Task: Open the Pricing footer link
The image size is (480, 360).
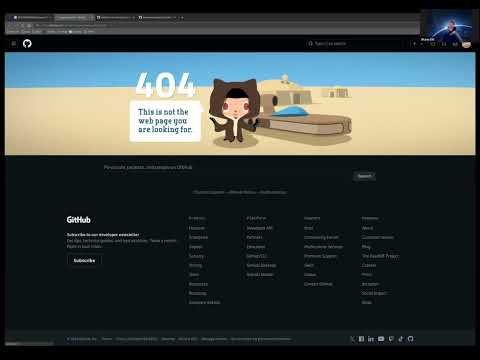Action: click(x=195, y=265)
